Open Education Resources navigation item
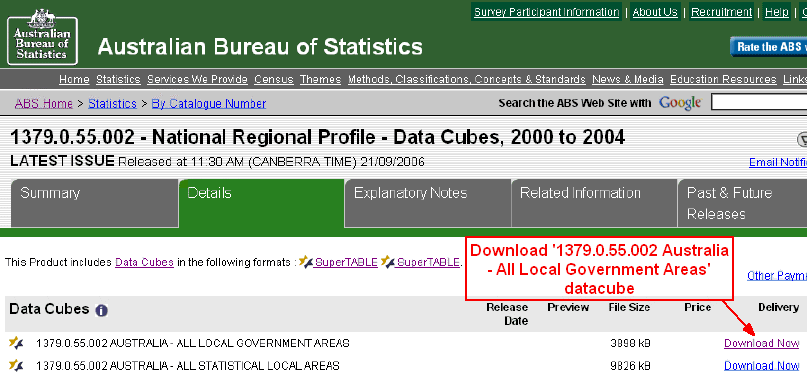Image resolution: width=807 pixels, height=380 pixels. [x=723, y=79]
